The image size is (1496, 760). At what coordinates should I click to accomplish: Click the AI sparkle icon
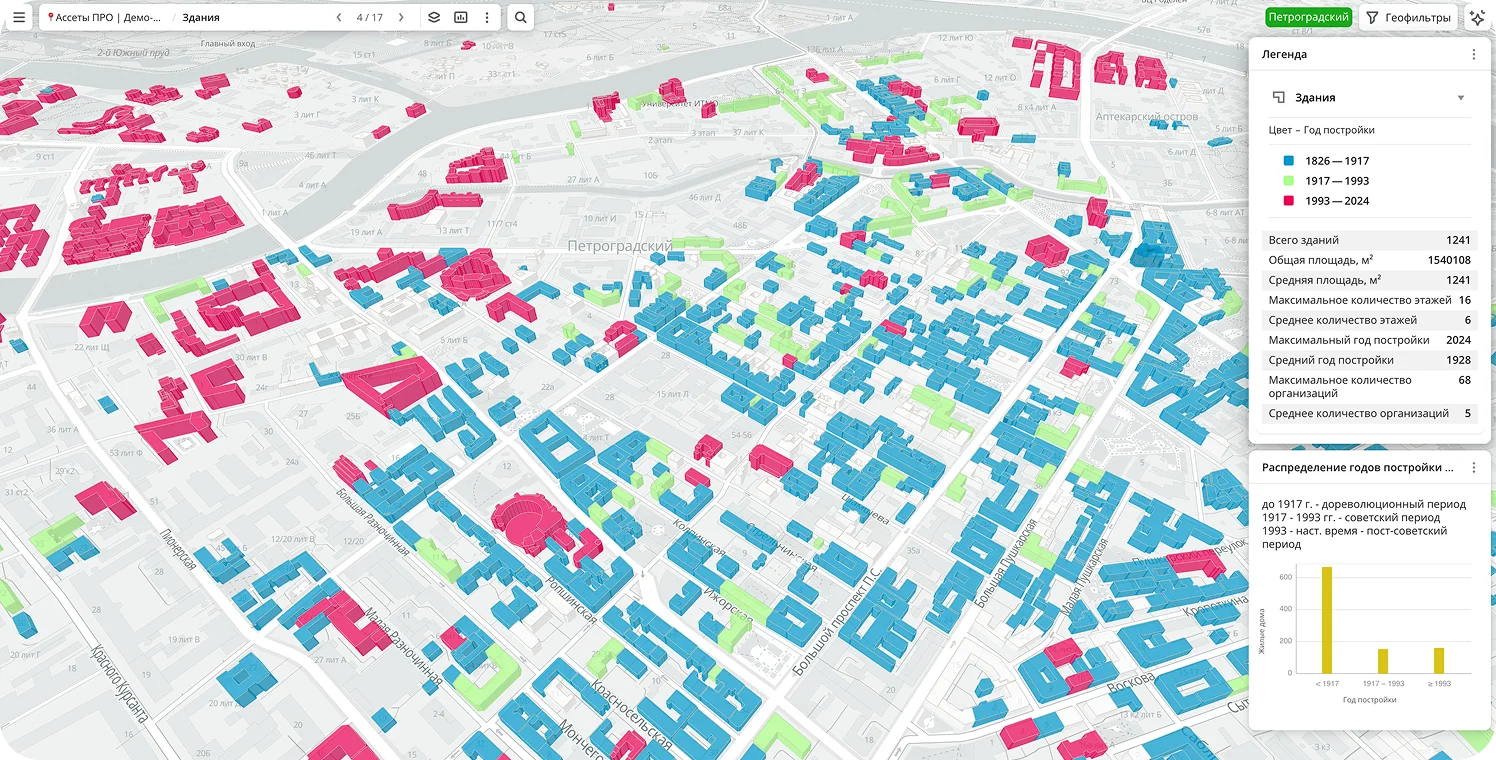(1478, 17)
